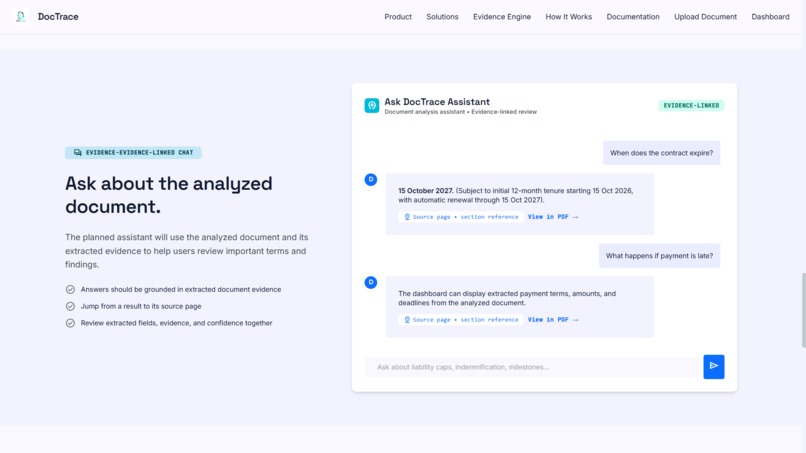
Task: Click 'Document analysis assistant • Evidence-linked review' subtitle
Action: 461,112
